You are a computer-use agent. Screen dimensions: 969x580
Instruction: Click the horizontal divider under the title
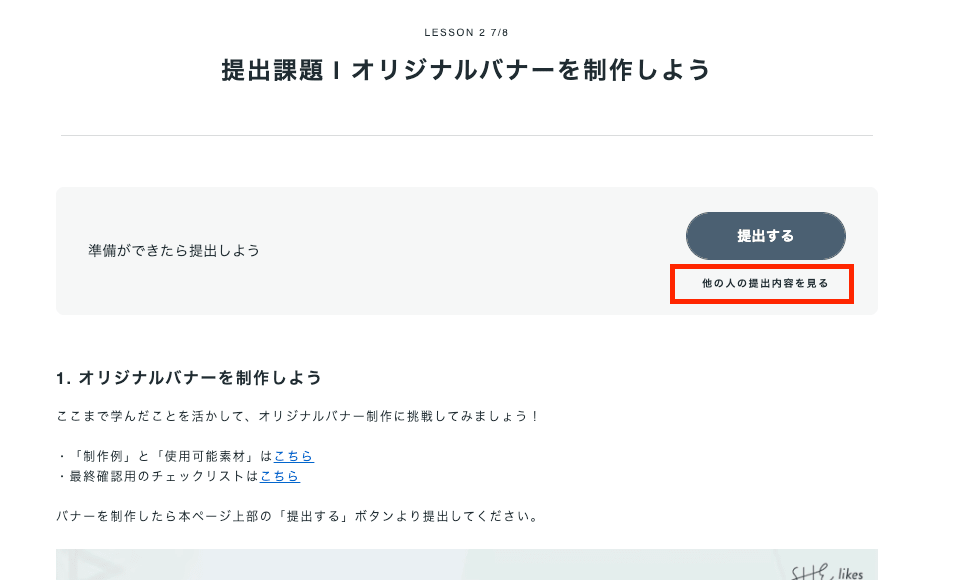466,135
